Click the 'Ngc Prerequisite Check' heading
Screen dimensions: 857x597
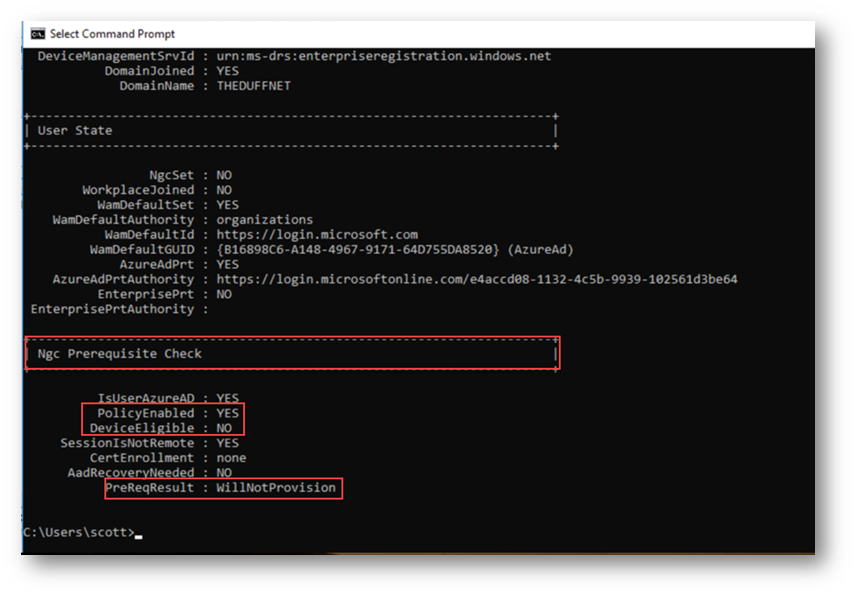pyautogui.click(x=120, y=354)
